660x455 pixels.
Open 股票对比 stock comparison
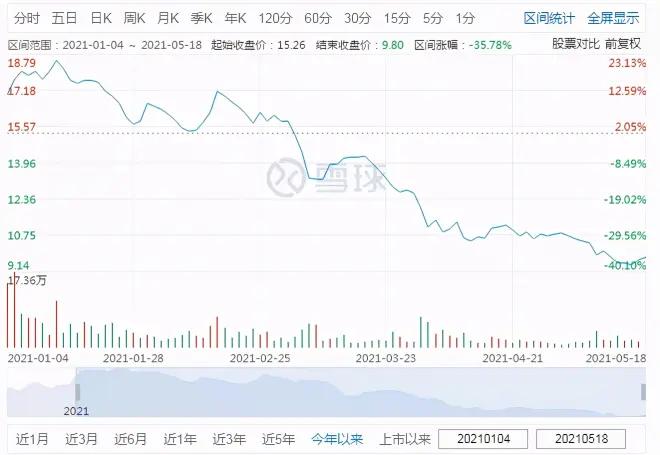point(576,45)
